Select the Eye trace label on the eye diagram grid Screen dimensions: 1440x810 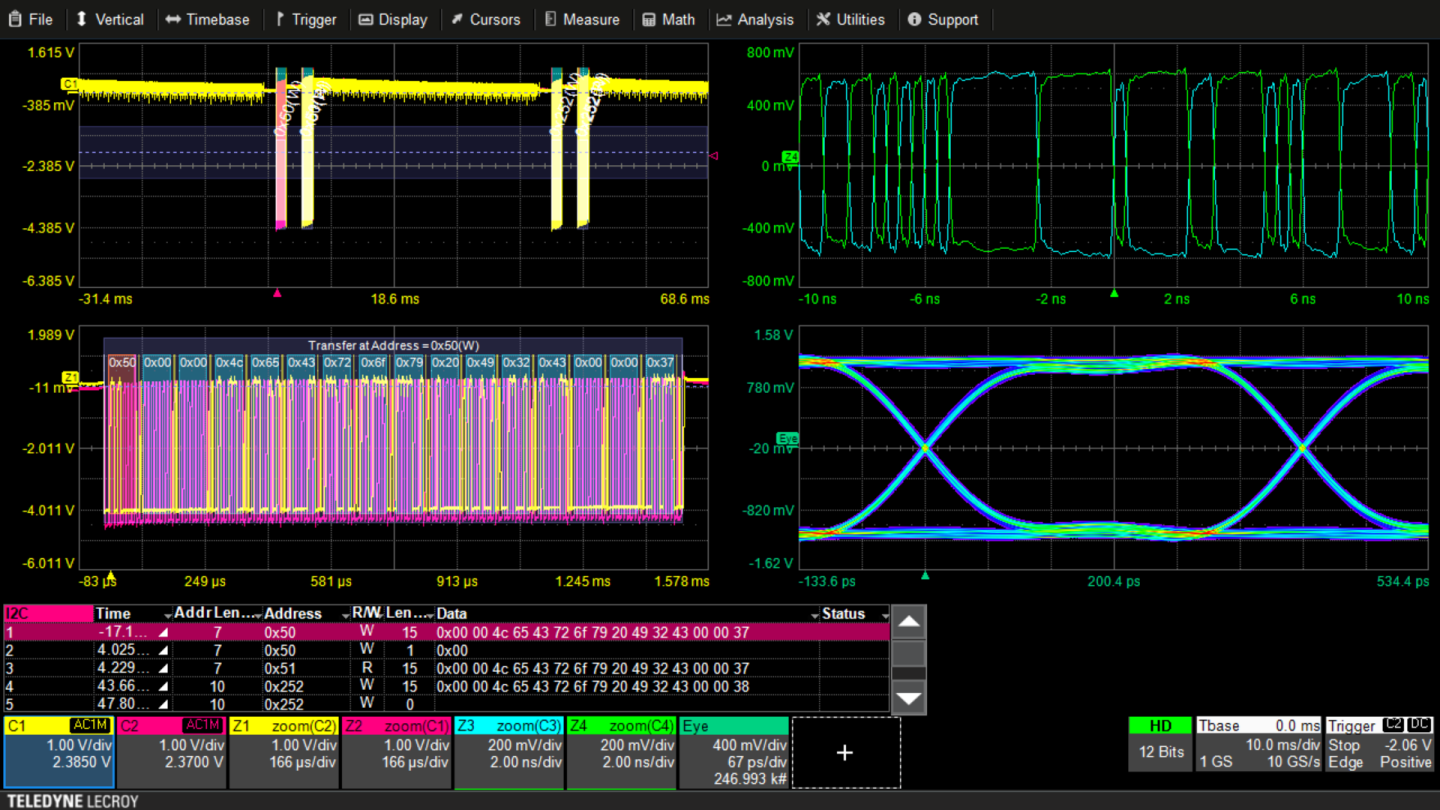click(788, 439)
